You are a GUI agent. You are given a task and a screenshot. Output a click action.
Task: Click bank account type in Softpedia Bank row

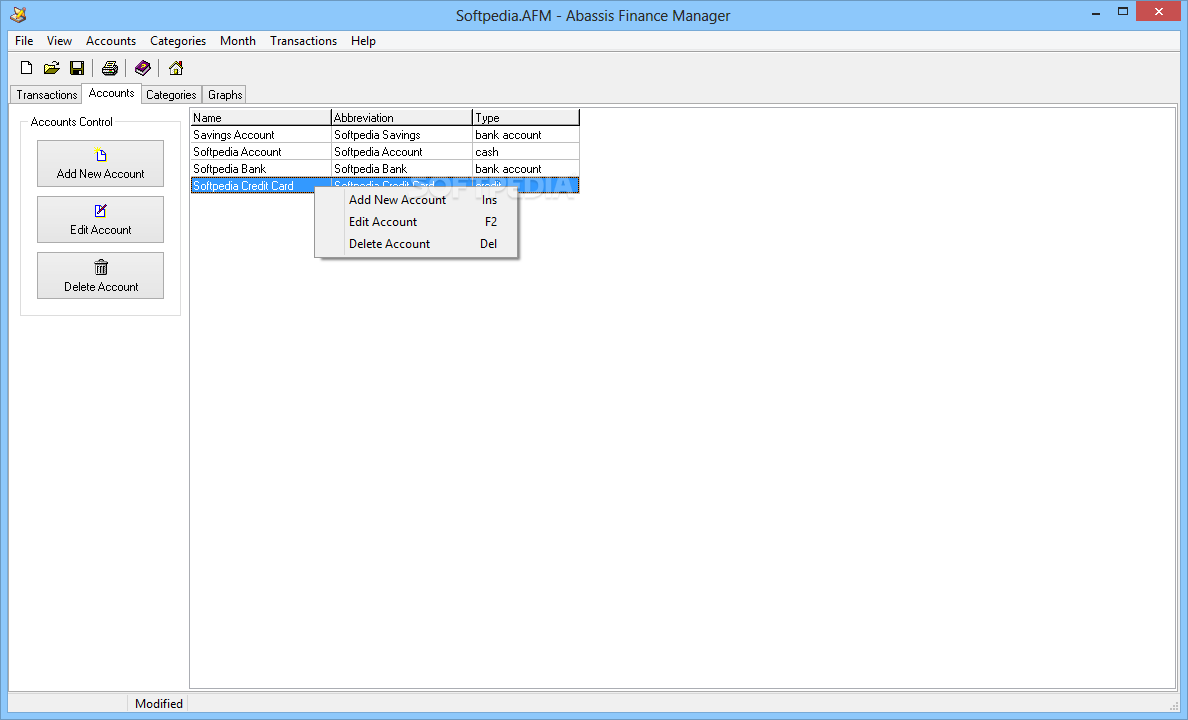(x=526, y=169)
